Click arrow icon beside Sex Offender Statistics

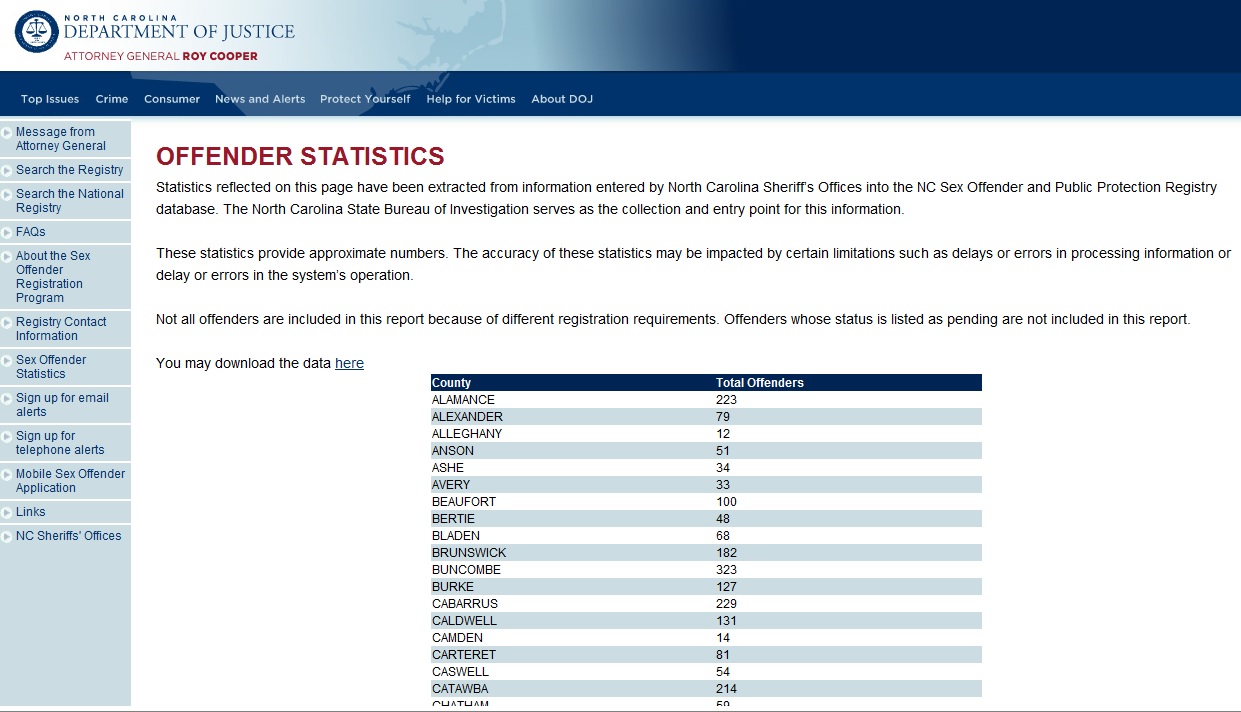(8, 360)
